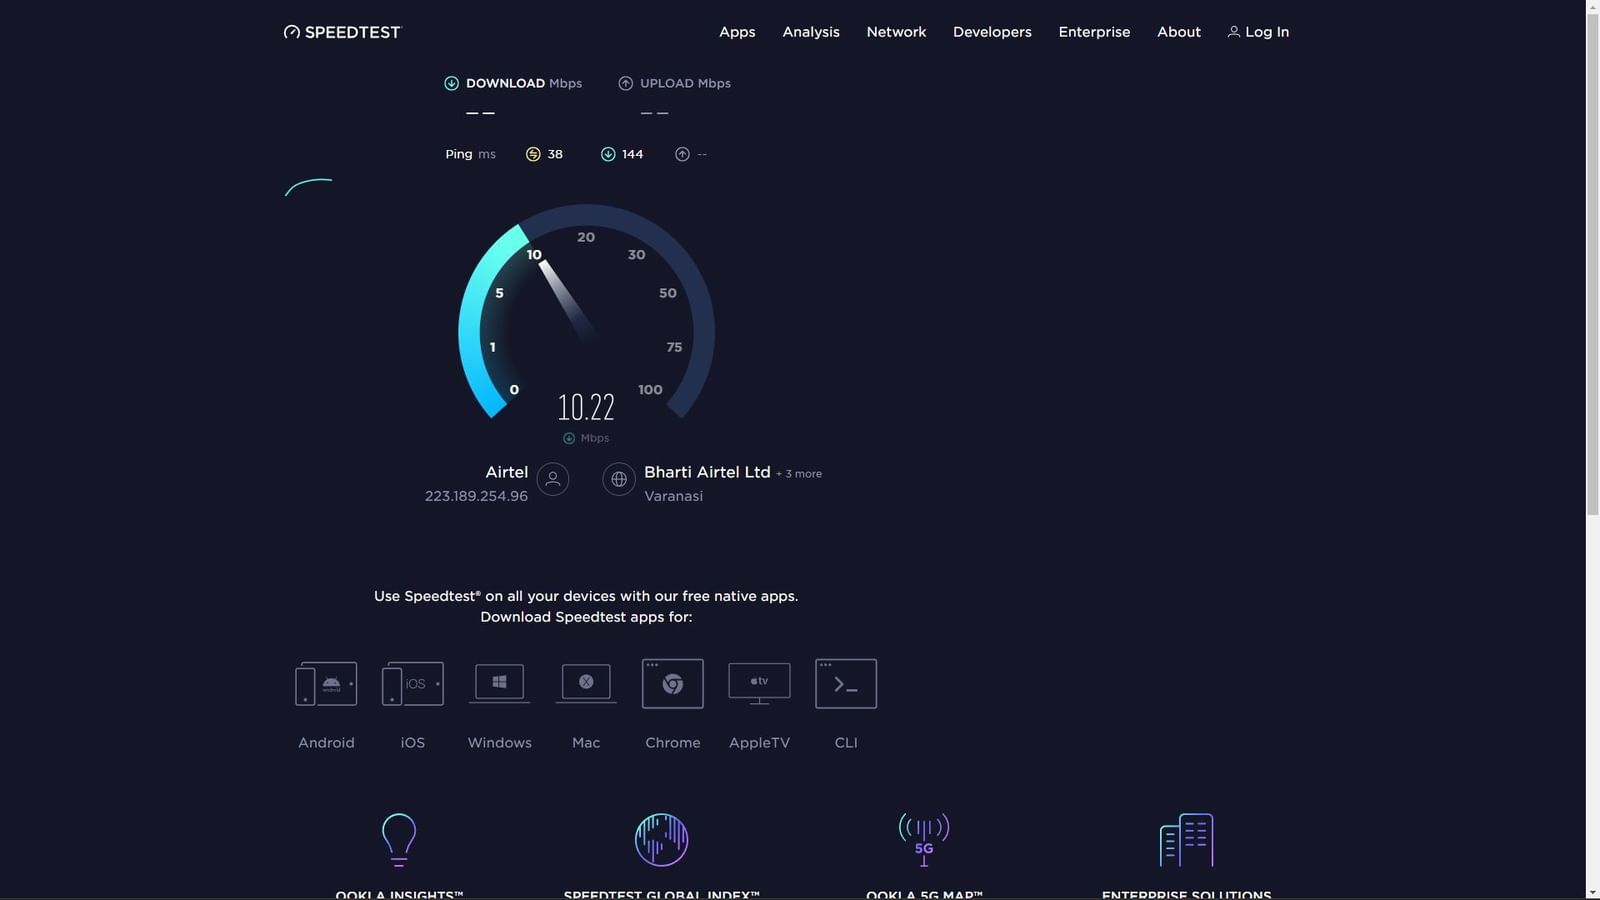Click the Speedtest Global Index icon
The width and height of the screenshot is (1600, 900).
pyautogui.click(x=661, y=839)
